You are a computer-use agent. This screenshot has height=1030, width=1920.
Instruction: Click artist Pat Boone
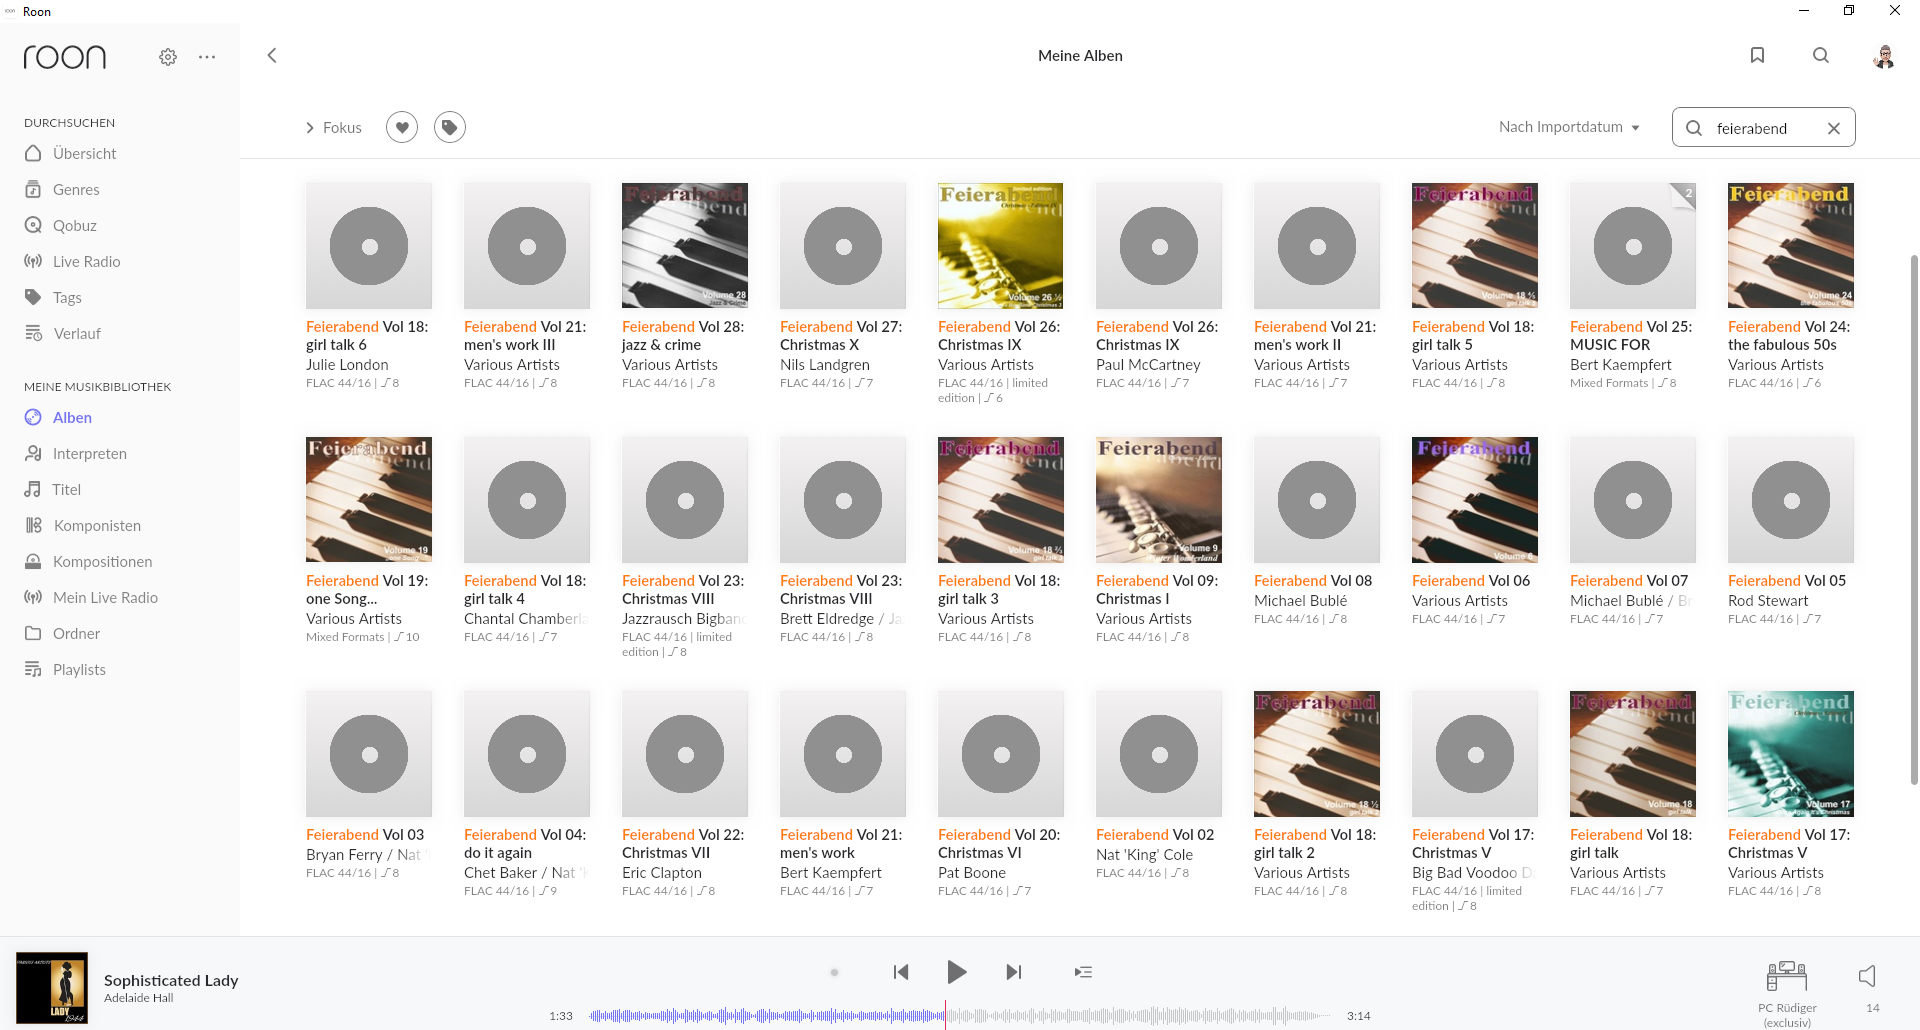point(972,873)
